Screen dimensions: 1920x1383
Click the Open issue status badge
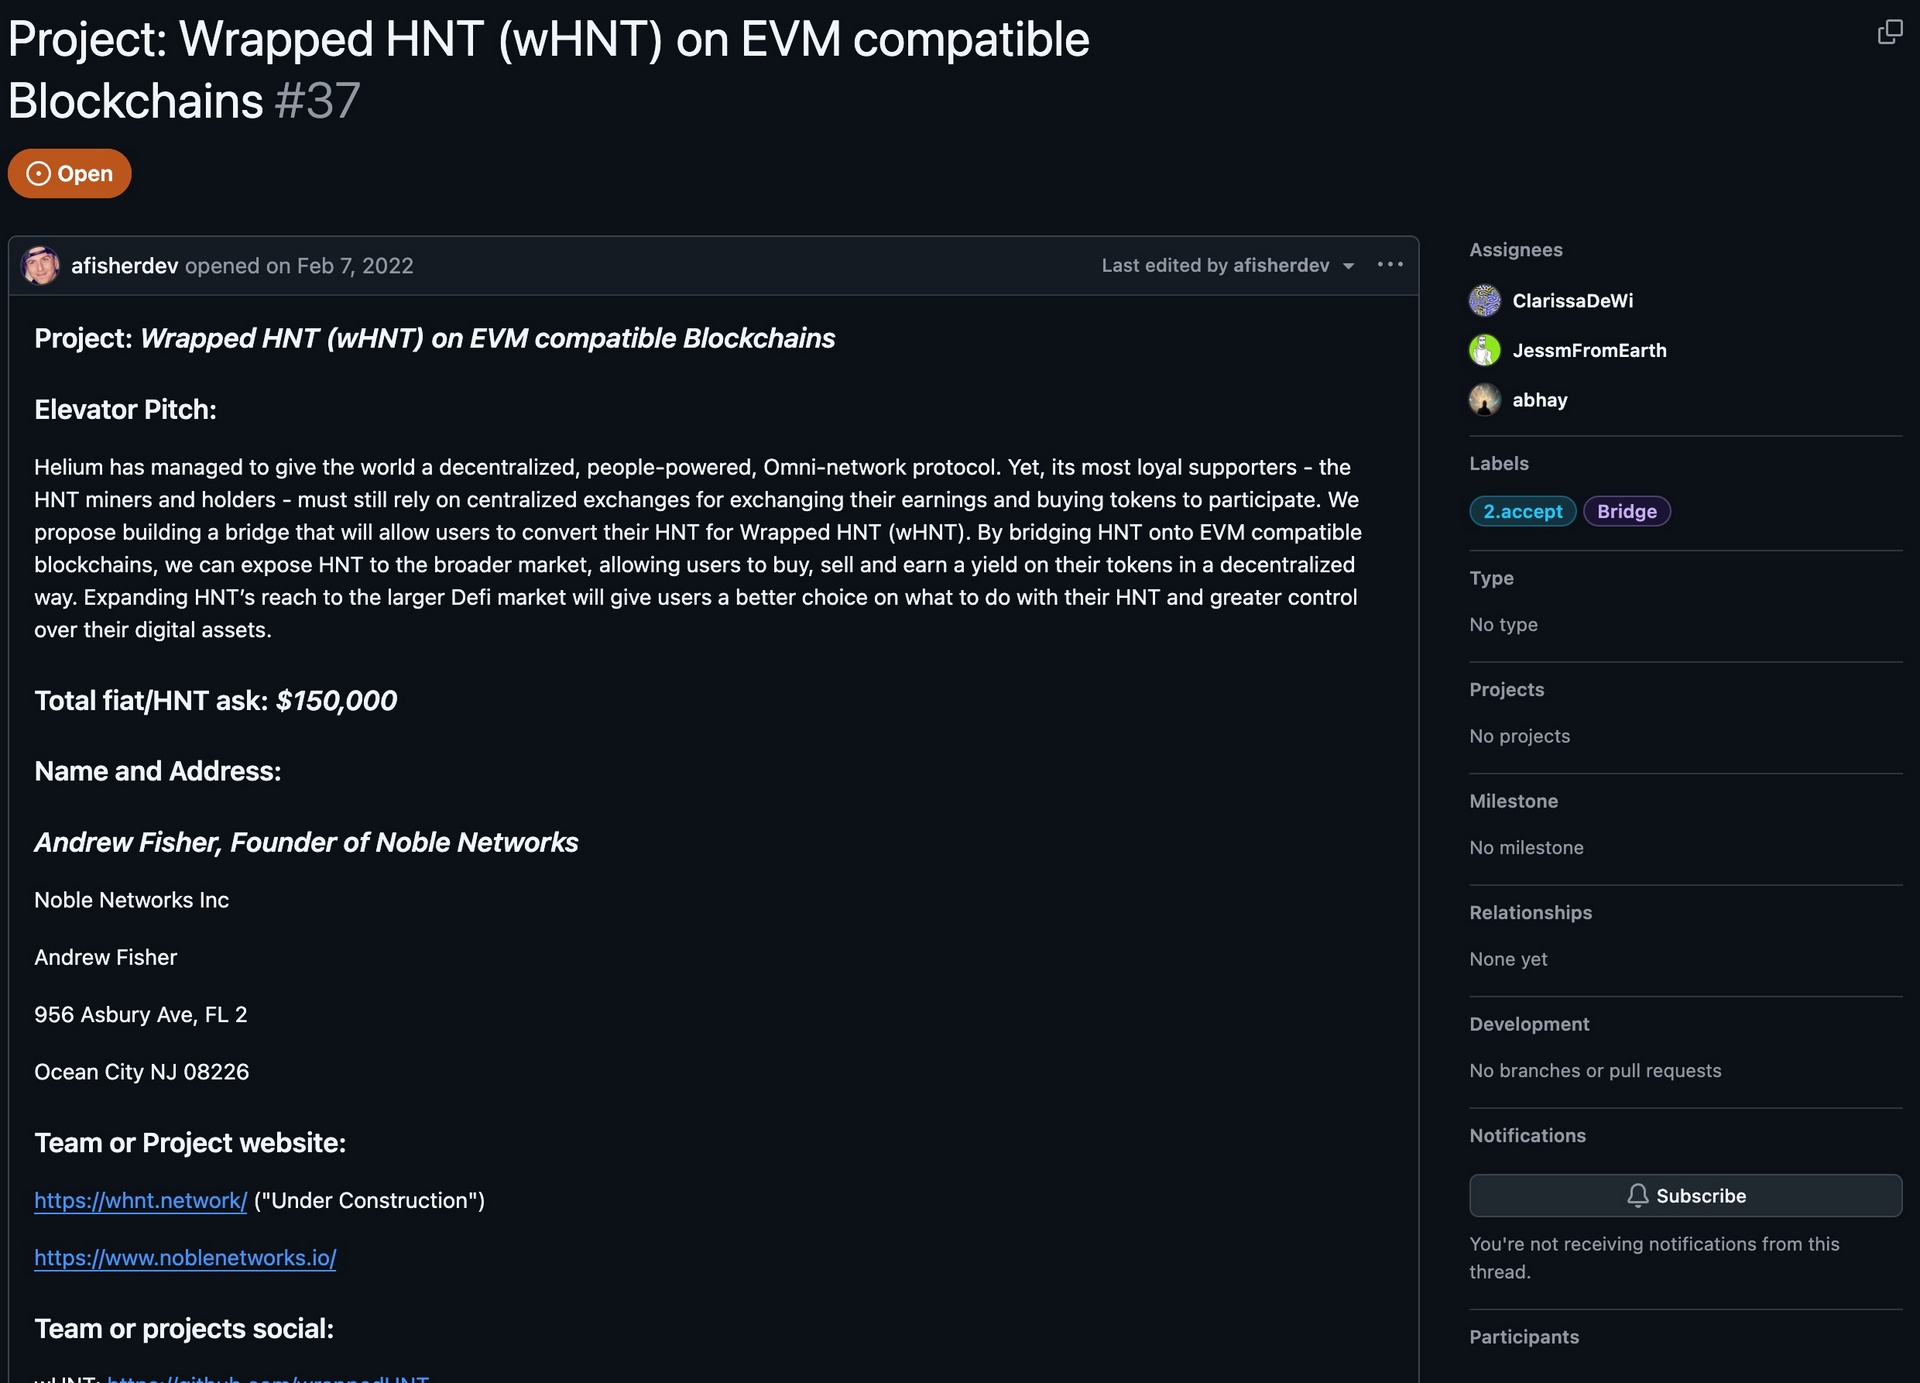[70, 174]
